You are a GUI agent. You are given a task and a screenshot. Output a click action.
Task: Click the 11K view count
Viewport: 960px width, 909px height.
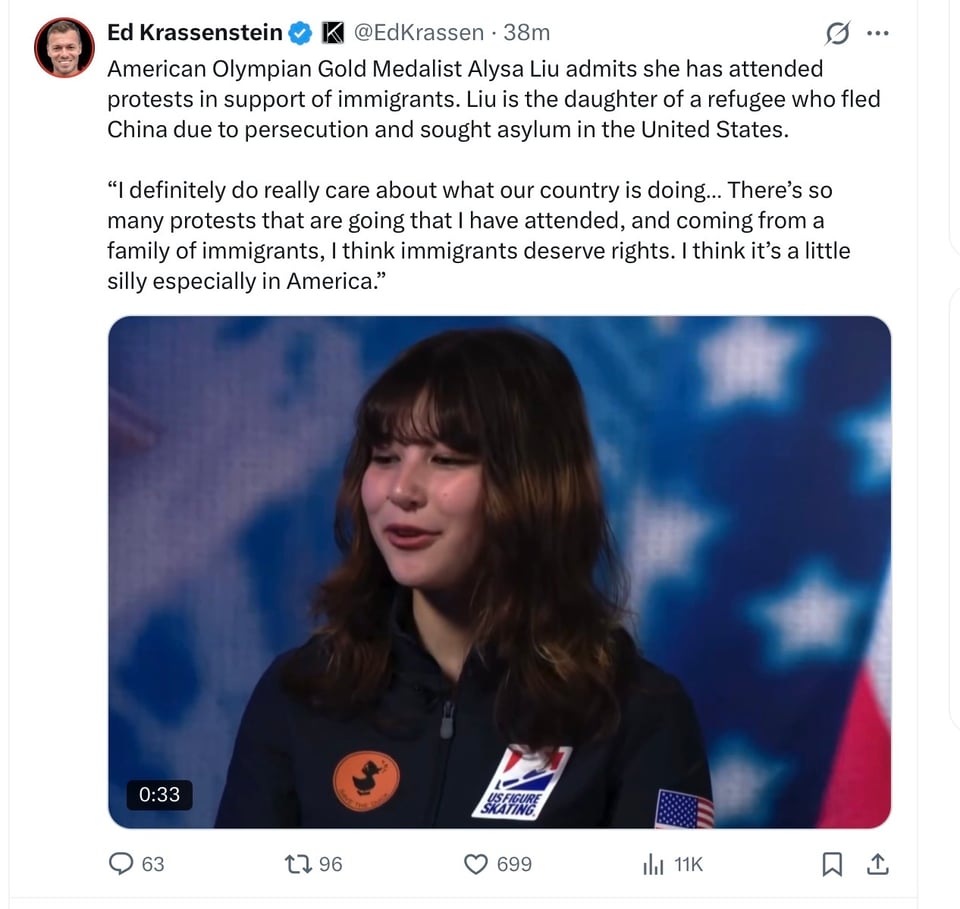click(x=688, y=863)
